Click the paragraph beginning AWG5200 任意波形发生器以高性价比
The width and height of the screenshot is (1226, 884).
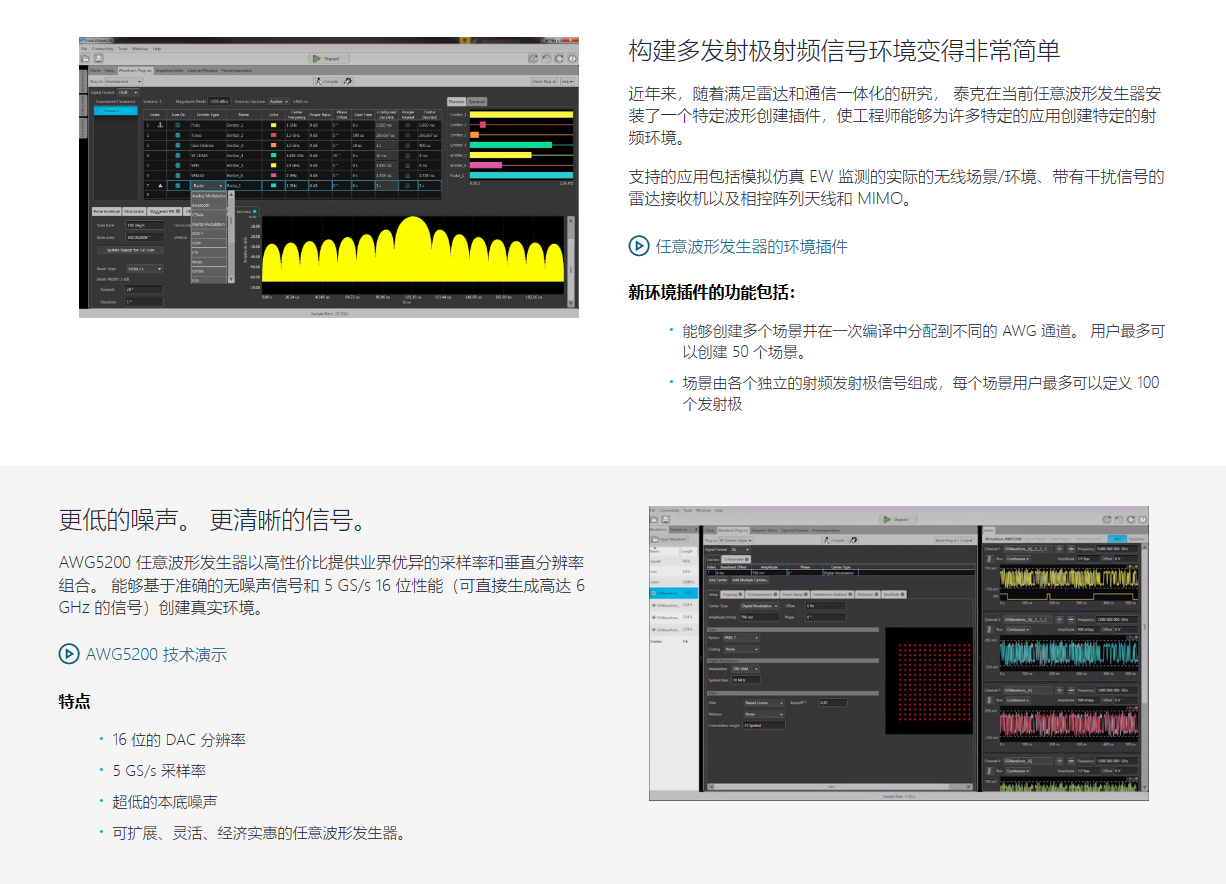(x=322, y=584)
